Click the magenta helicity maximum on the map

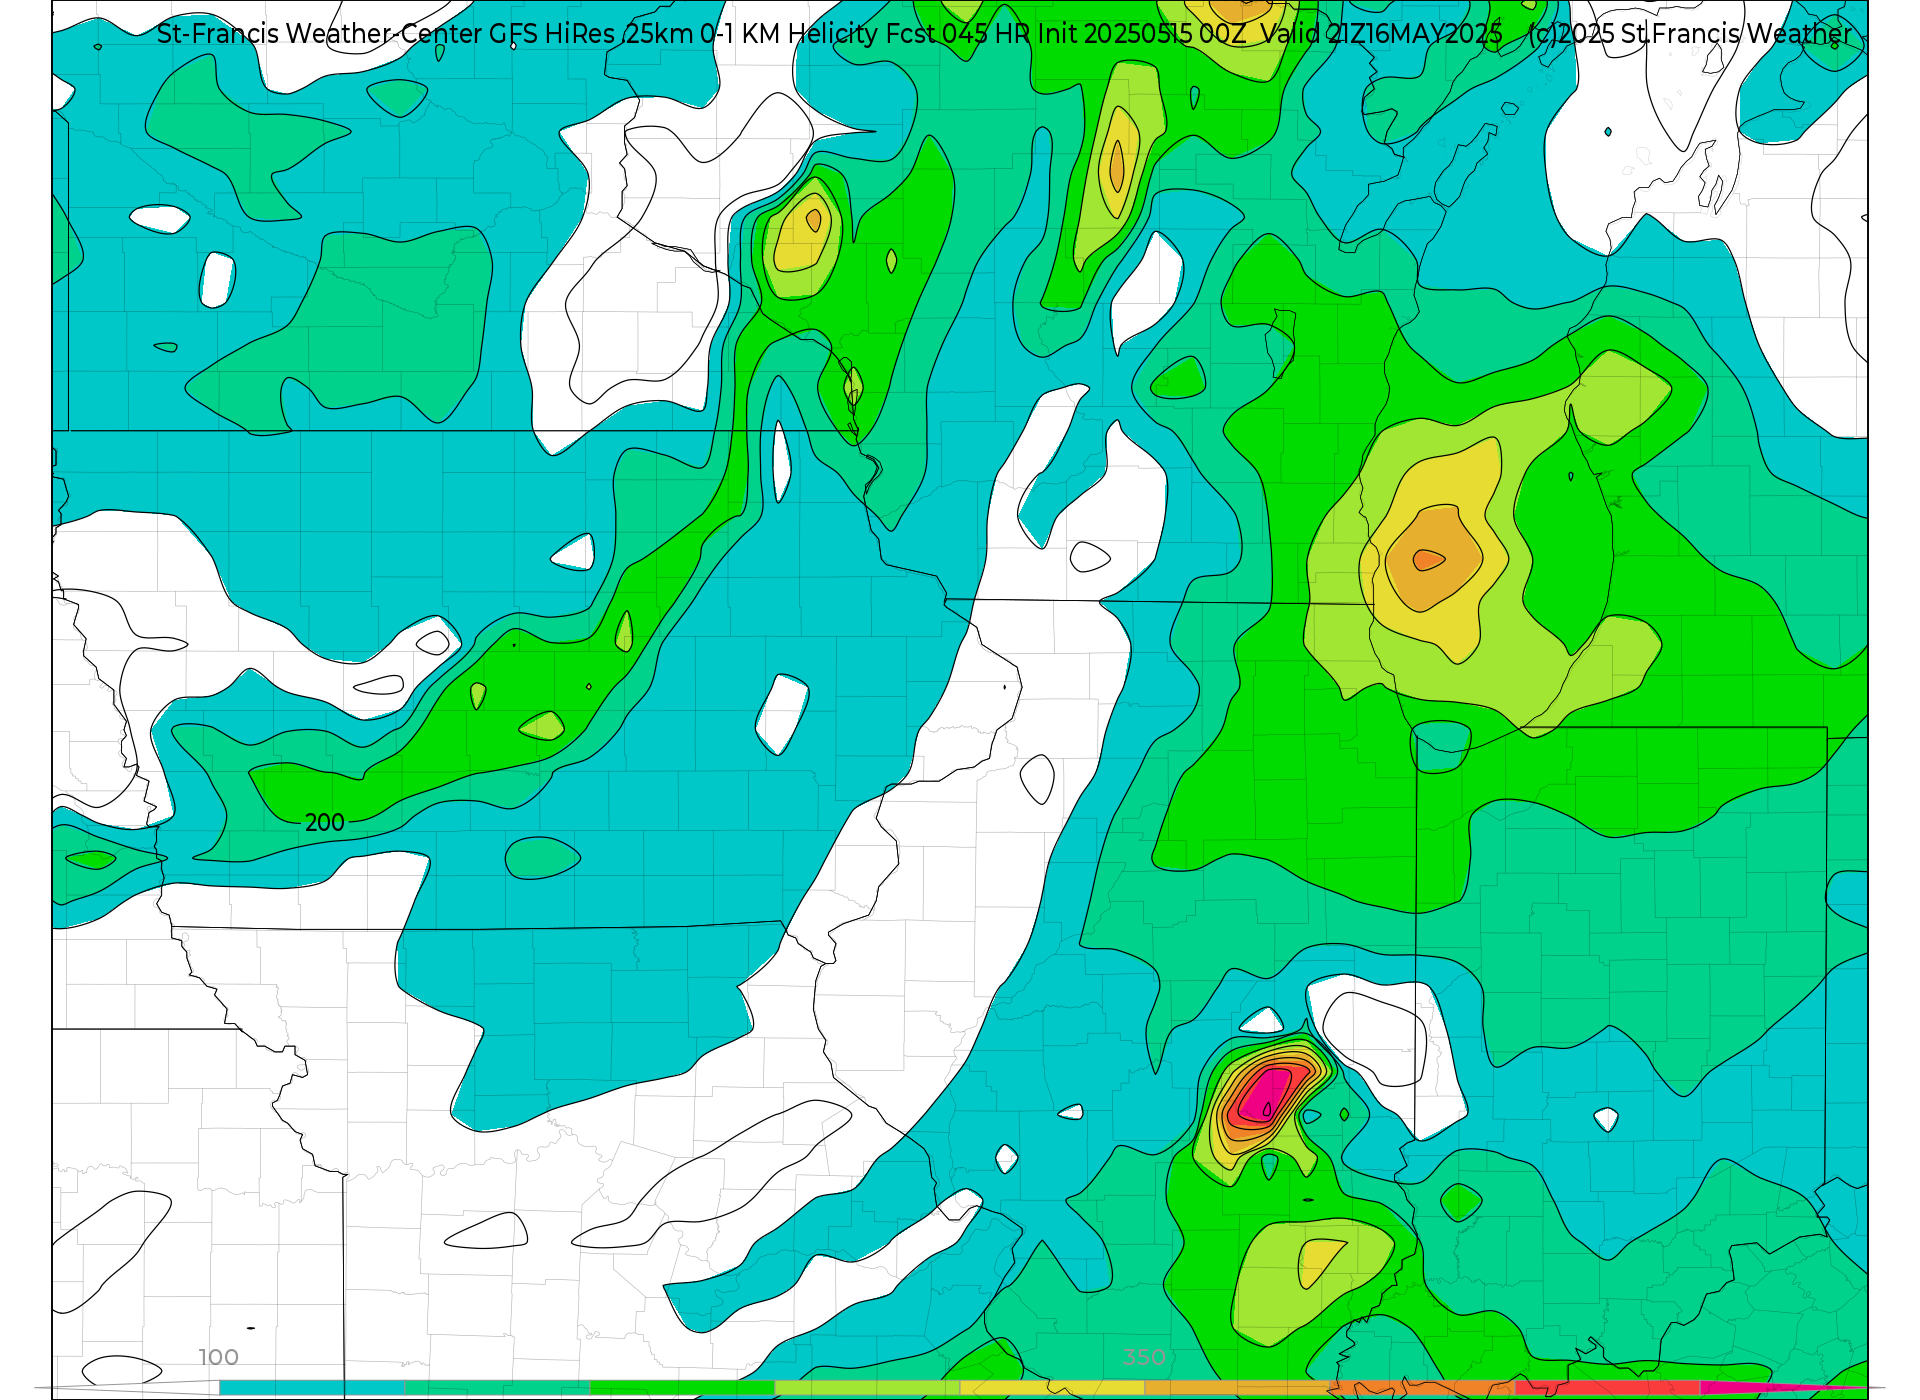[1264, 1096]
